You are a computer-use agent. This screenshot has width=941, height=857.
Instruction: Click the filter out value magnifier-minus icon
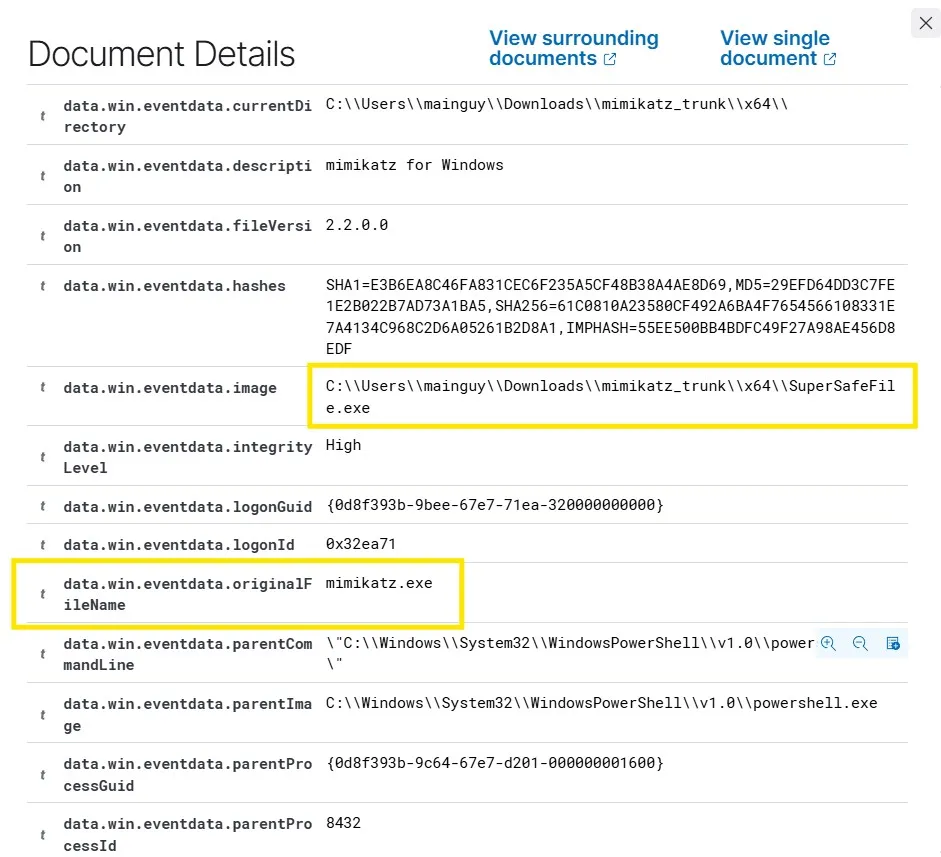click(860, 644)
